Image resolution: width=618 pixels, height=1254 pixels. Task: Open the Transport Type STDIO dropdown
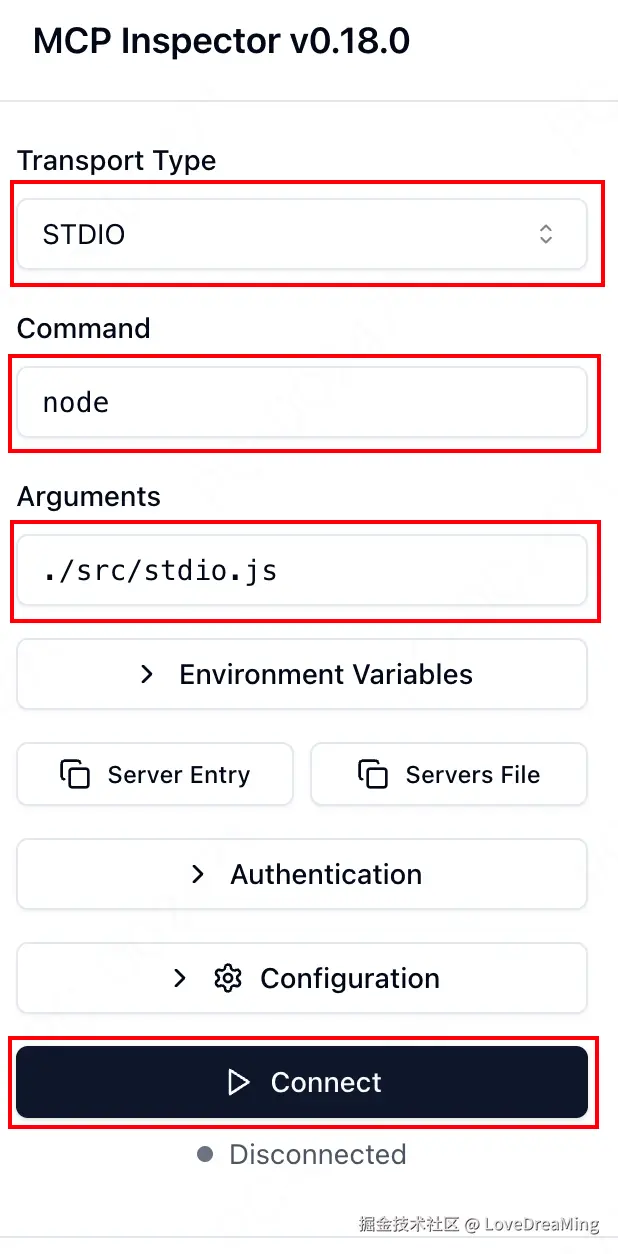click(300, 234)
